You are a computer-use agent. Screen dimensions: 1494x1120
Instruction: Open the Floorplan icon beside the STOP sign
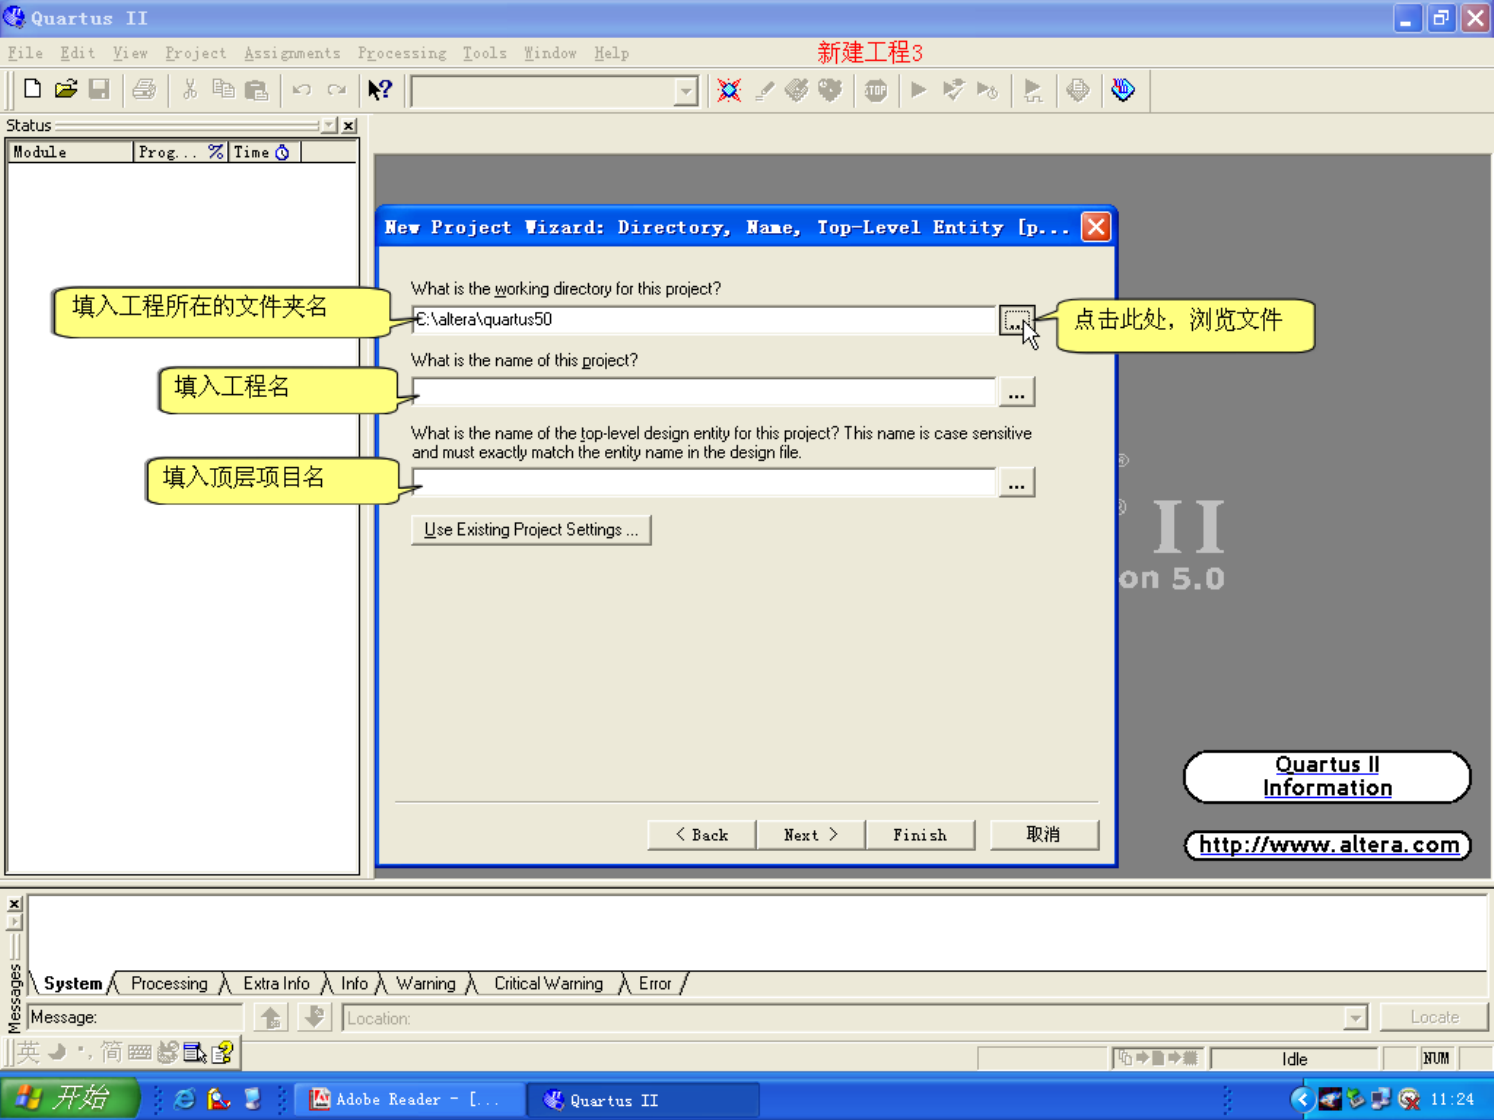coord(830,90)
